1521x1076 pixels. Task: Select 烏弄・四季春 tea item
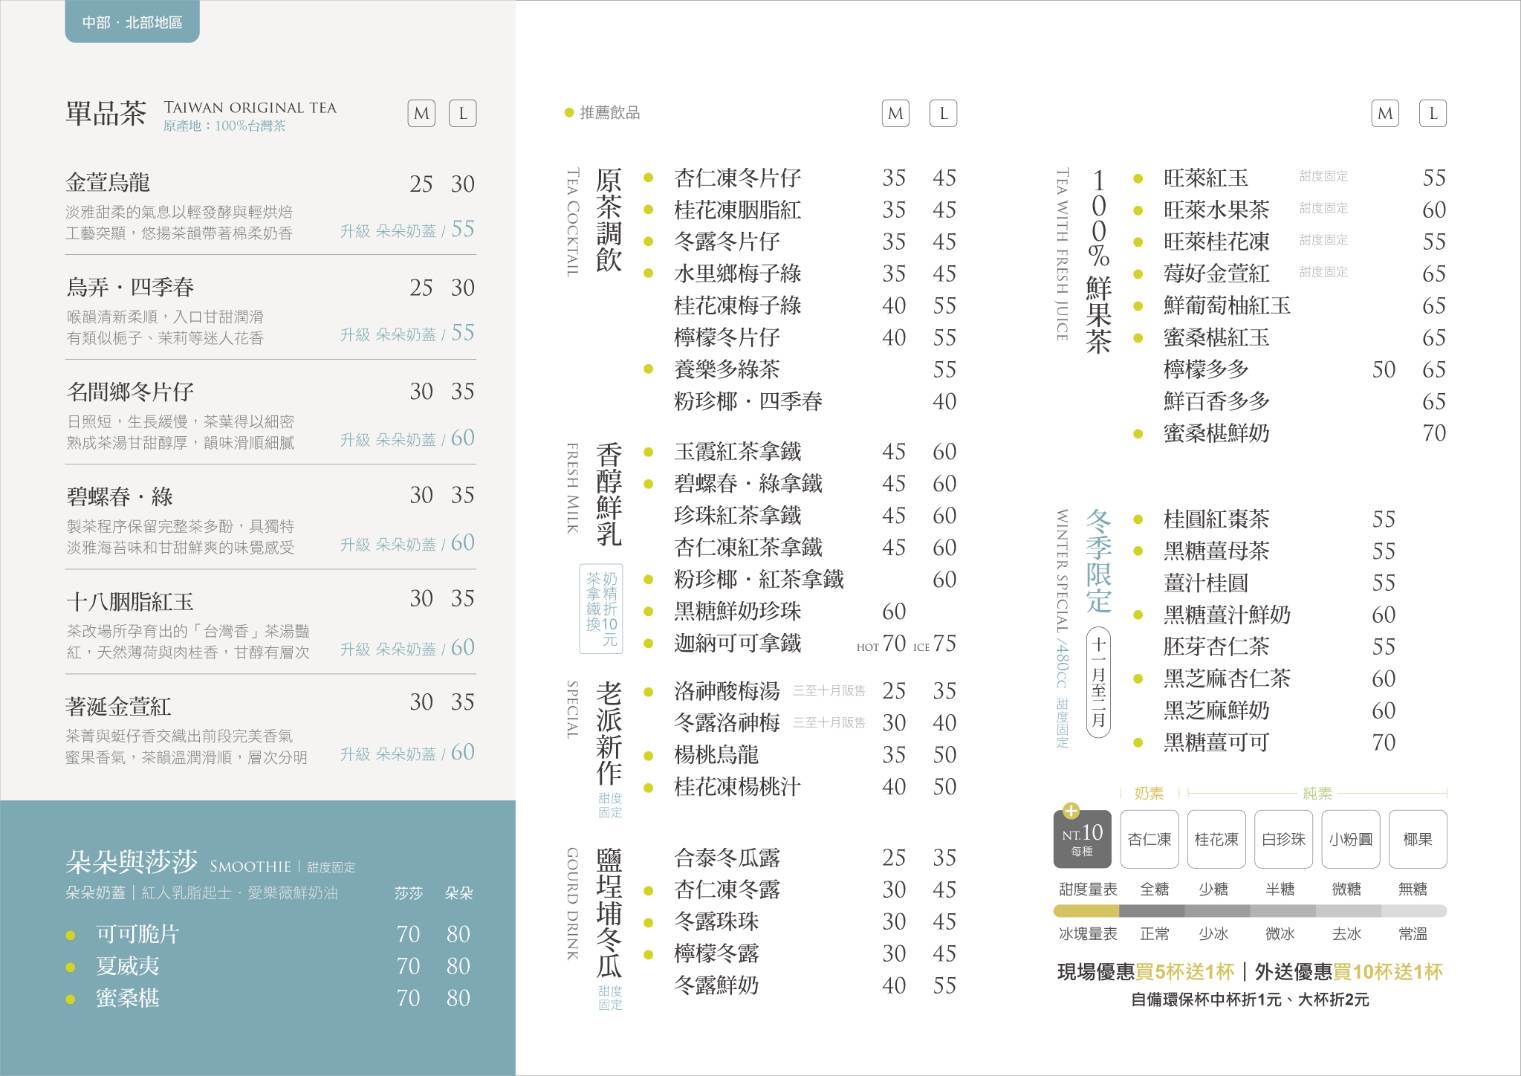(x=130, y=288)
